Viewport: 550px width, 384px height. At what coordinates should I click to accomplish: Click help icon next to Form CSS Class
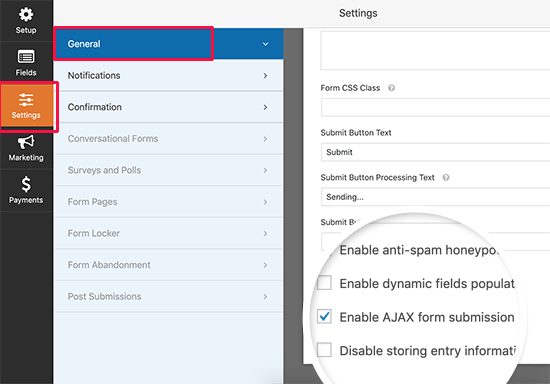point(391,88)
